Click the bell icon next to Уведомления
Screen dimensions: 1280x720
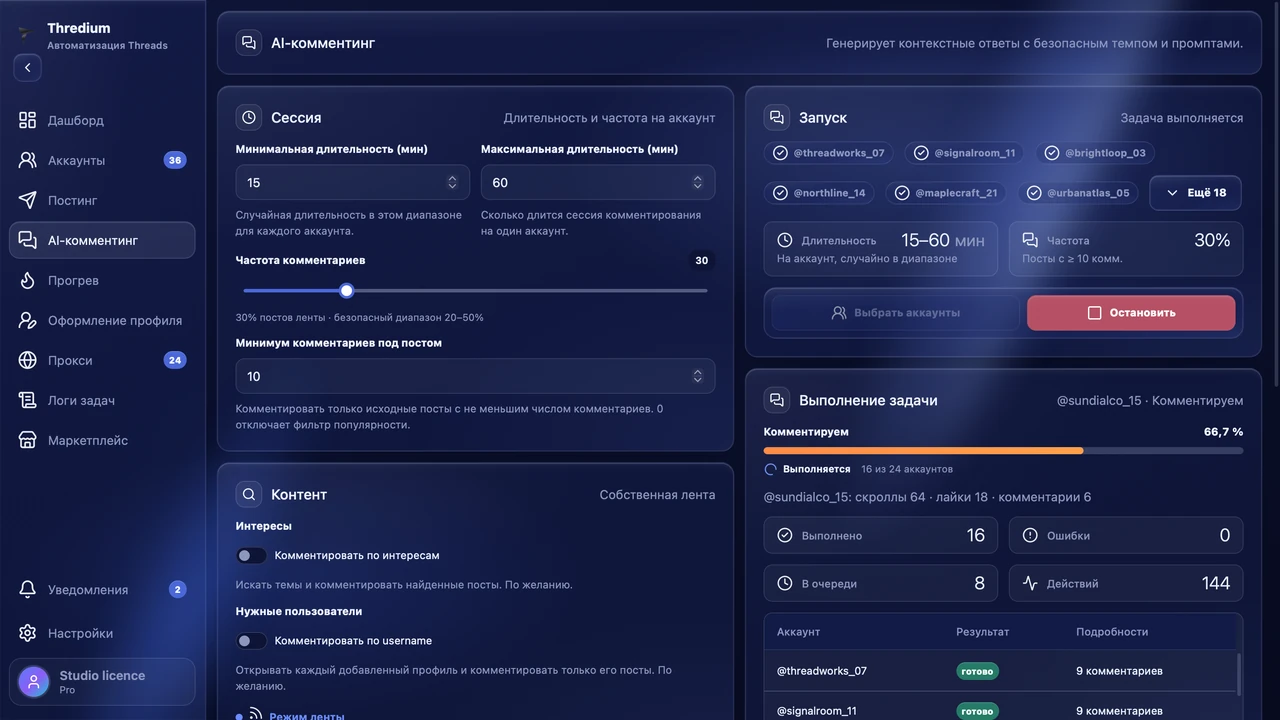point(28,590)
